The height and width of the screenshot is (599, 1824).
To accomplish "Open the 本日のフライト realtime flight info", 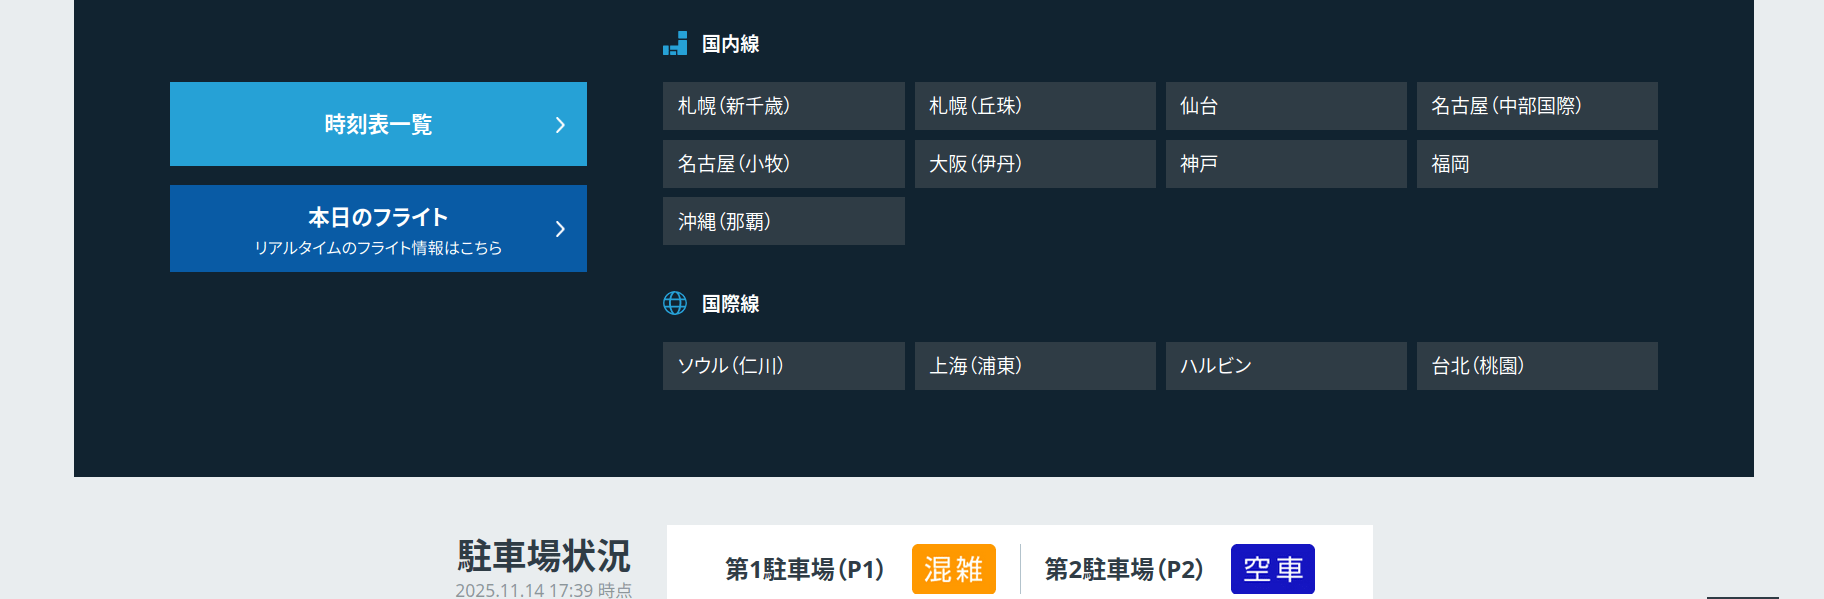I will coord(378,229).
